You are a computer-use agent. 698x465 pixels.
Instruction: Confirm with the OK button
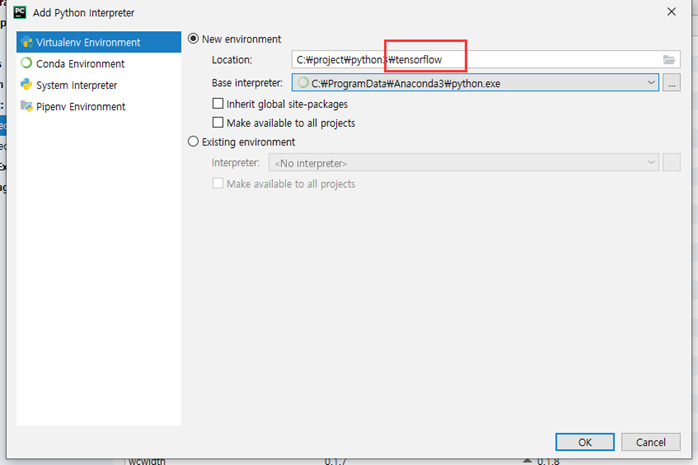pyautogui.click(x=584, y=442)
